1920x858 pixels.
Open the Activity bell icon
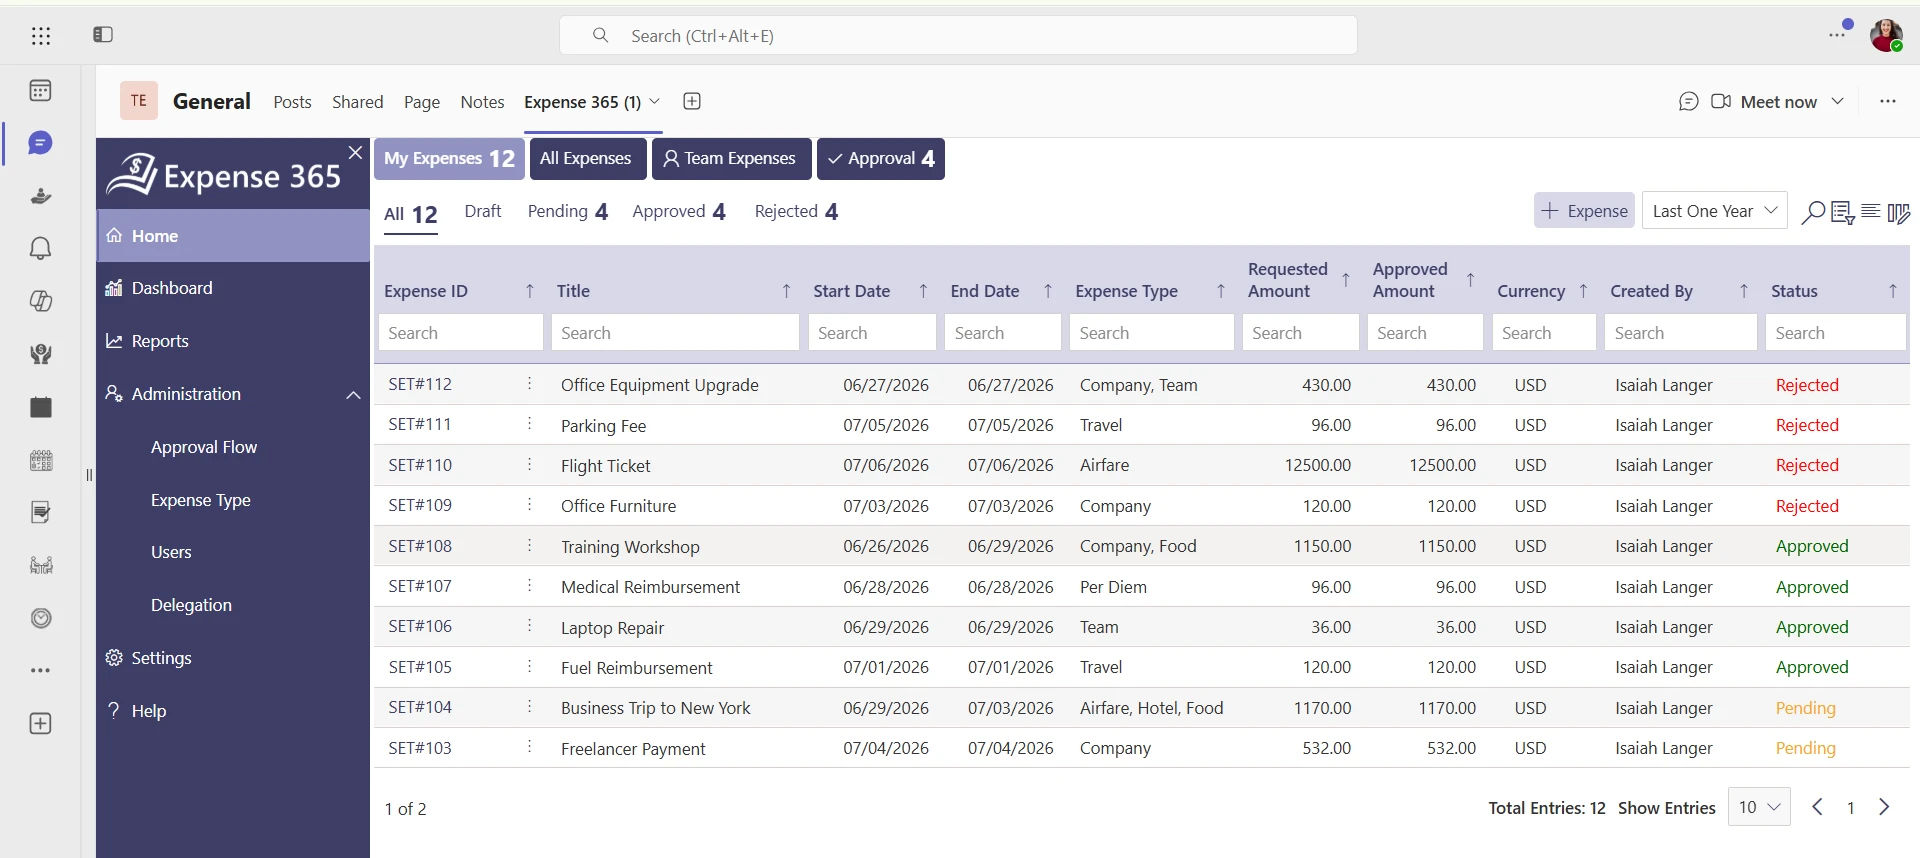click(x=41, y=248)
